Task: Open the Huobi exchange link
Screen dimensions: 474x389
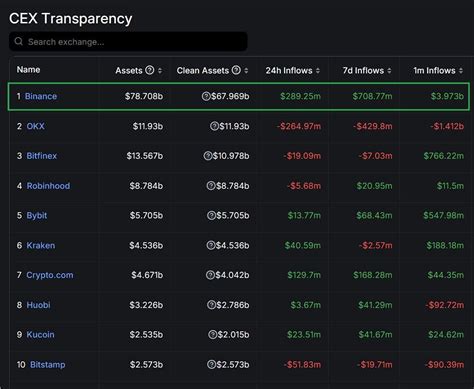Action: 38,305
